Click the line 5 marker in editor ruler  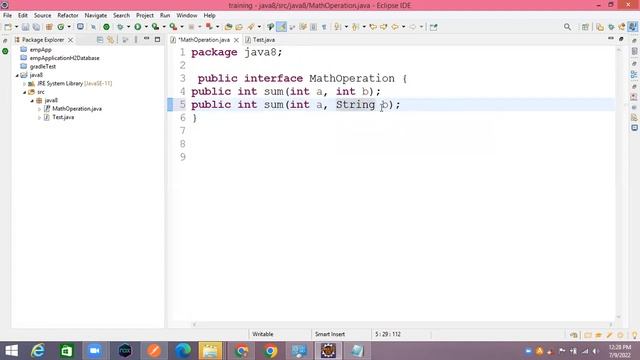coord(170,104)
